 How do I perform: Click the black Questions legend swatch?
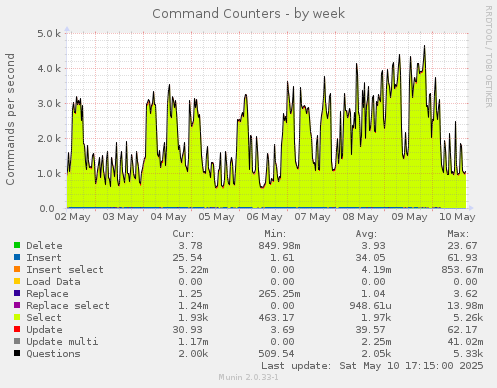coord(17,353)
